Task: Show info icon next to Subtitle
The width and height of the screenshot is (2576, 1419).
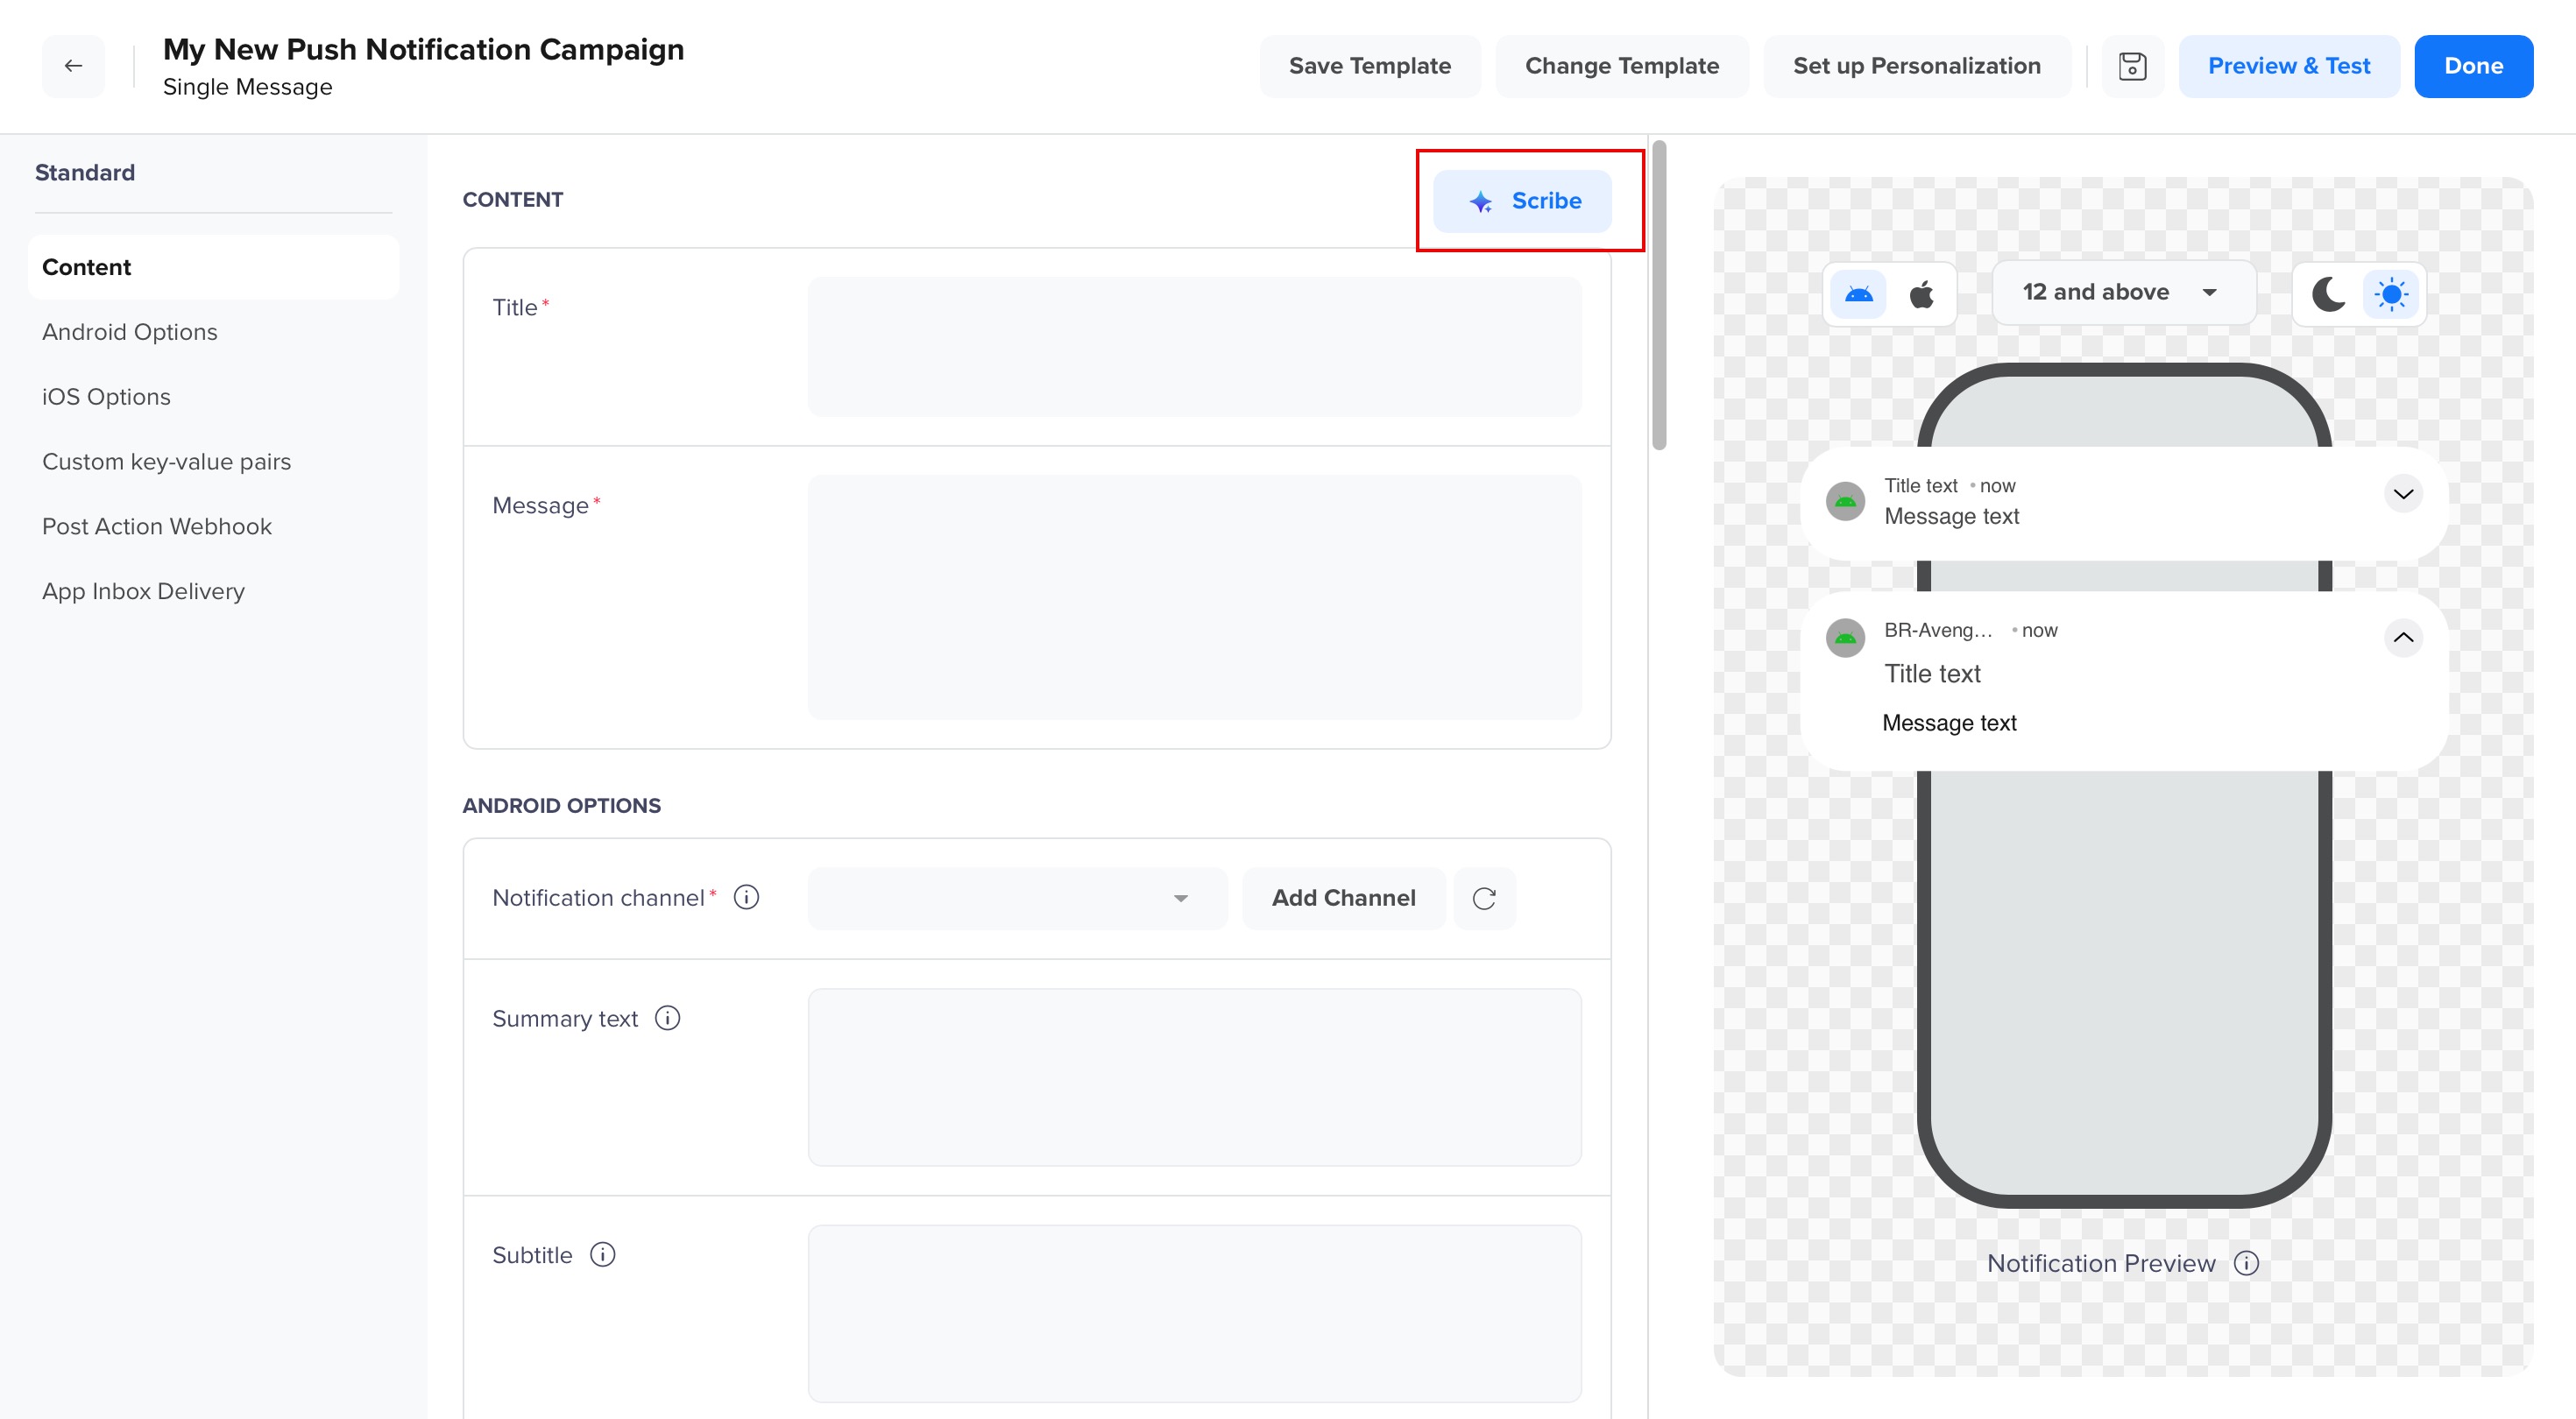Action: pyautogui.click(x=602, y=1254)
